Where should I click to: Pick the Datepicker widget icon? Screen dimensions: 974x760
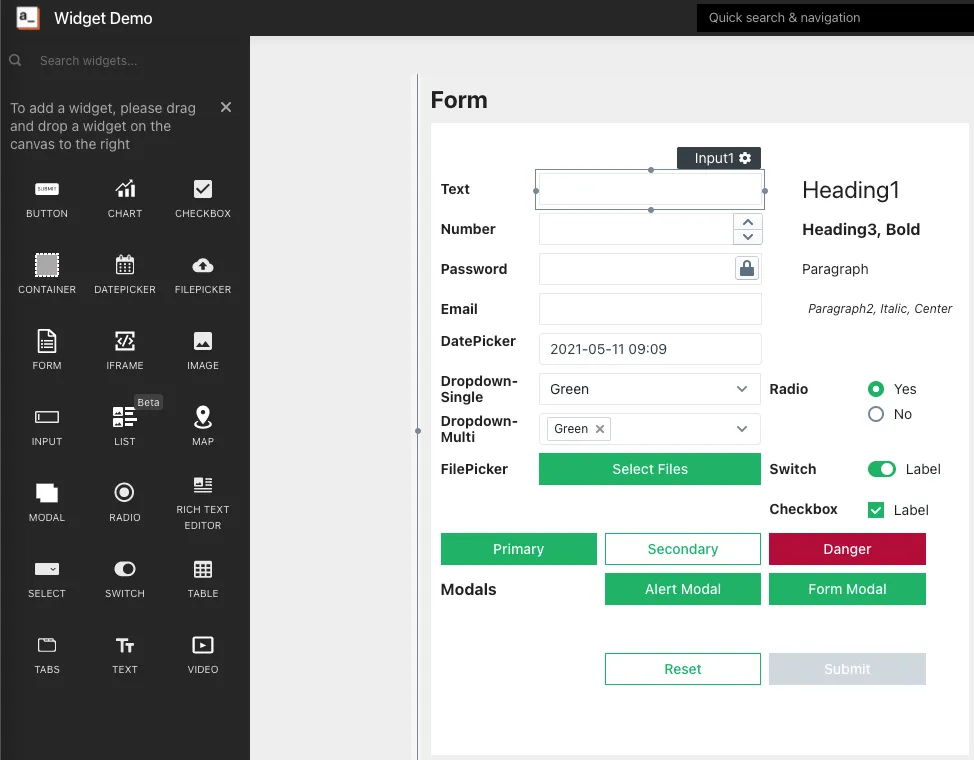point(125,266)
